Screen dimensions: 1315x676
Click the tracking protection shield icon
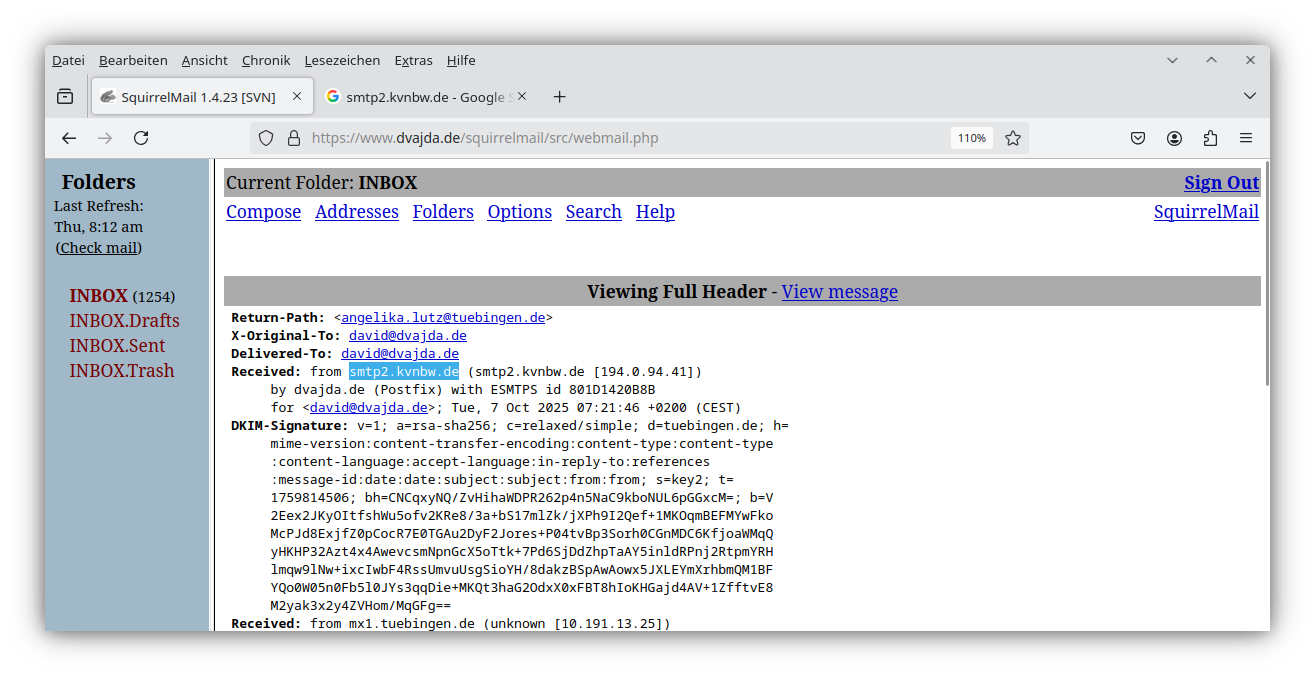(x=265, y=137)
